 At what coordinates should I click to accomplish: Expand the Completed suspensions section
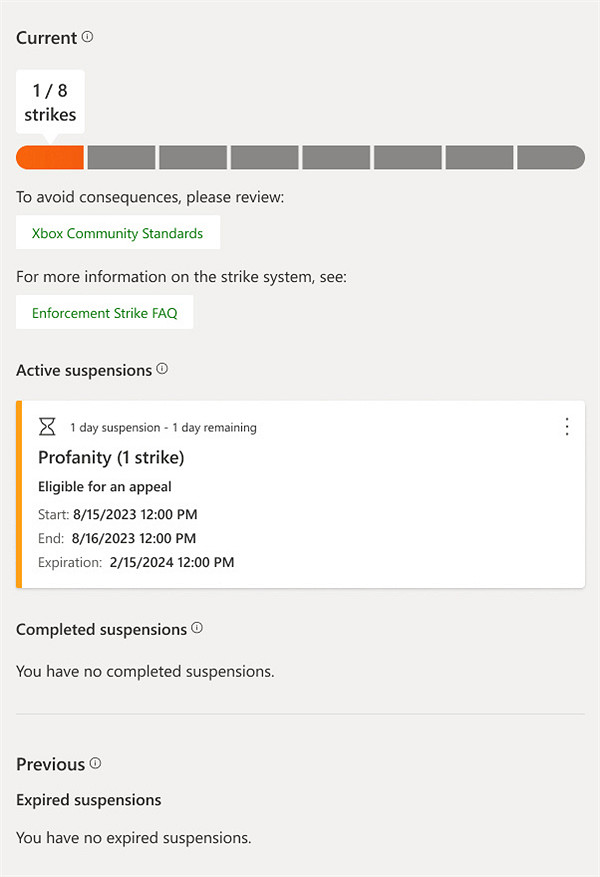[101, 629]
